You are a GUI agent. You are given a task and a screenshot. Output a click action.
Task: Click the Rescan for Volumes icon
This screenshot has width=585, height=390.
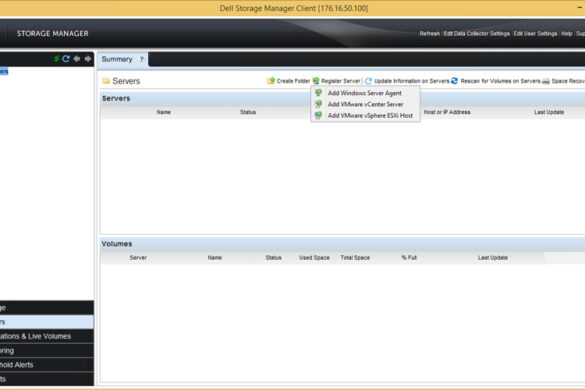(x=454, y=81)
